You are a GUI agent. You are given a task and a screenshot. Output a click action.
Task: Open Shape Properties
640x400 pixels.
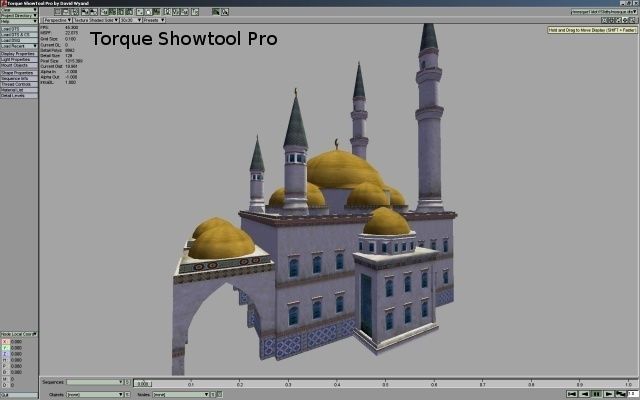19,73
